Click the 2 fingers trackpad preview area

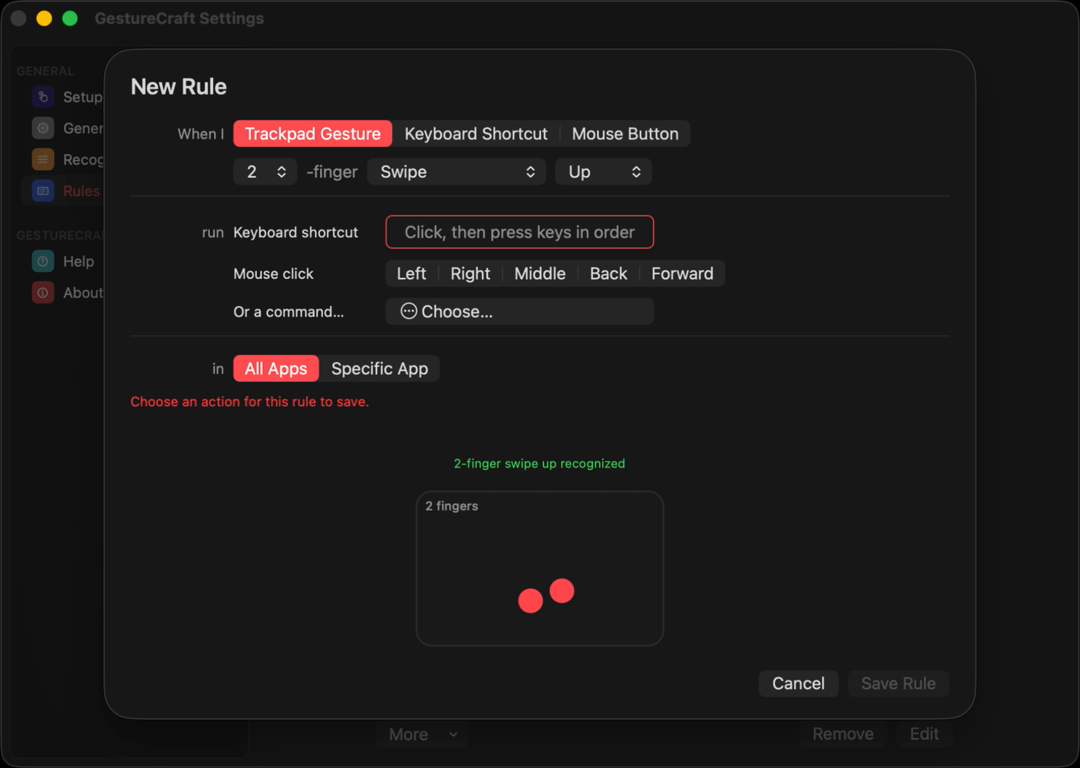pyautogui.click(x=540, y=568)
